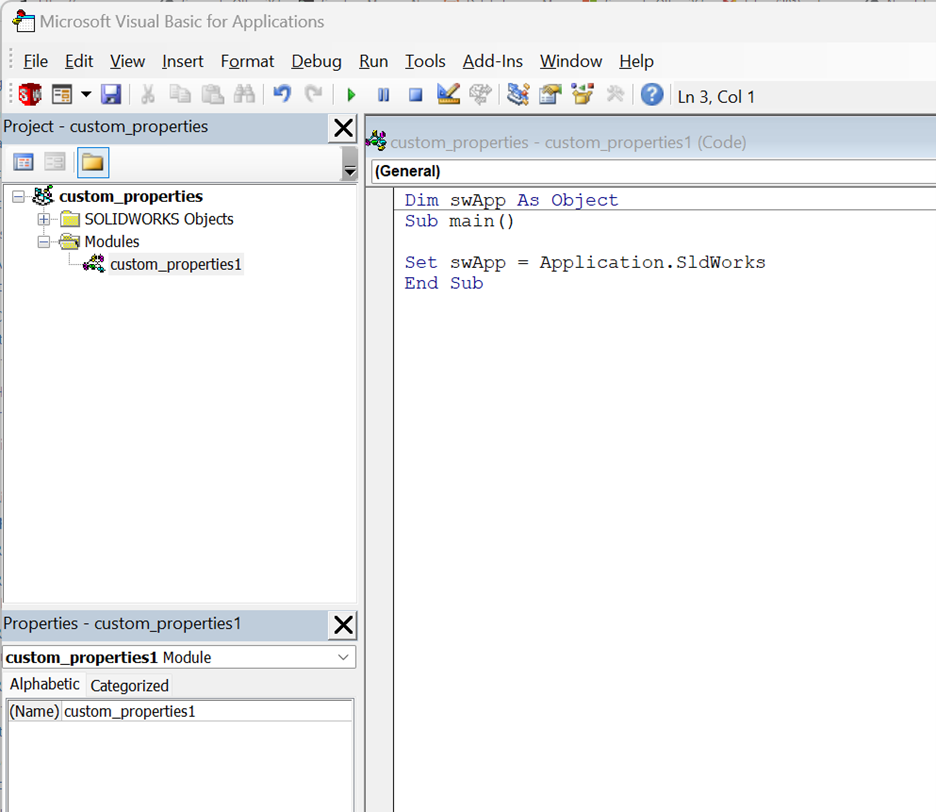This screenshot has height=812, width=936.
Task: Select SOLIDWORKS Objects folder item
Action: (159, 219)
